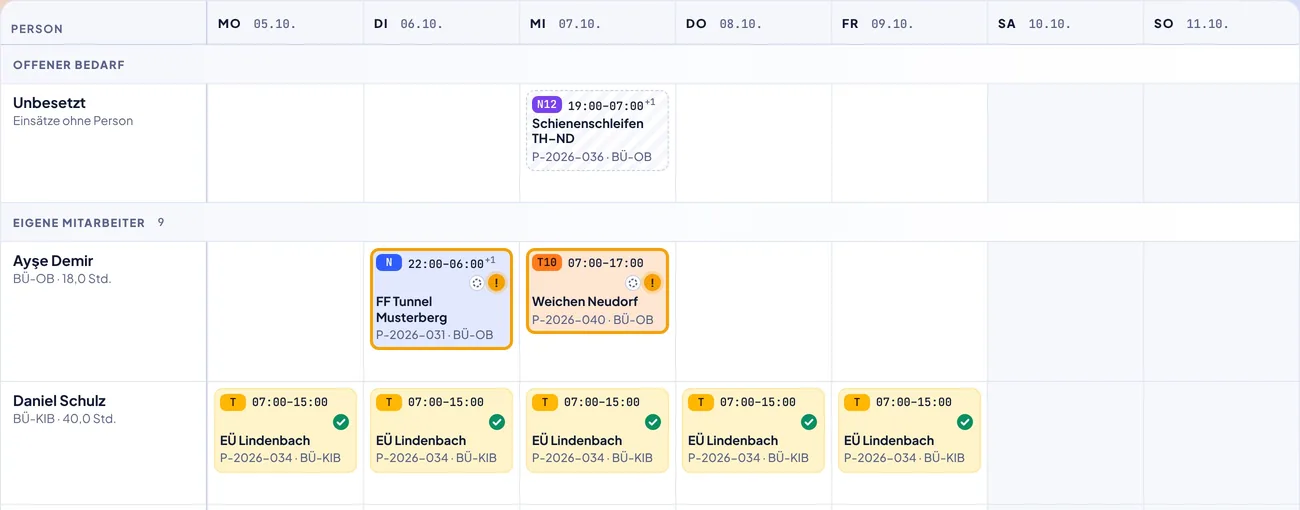1300x510 pixels.
Task: Click yellow T badge on Wednesday Daniel Schulz shift
Action: point(545,402)
